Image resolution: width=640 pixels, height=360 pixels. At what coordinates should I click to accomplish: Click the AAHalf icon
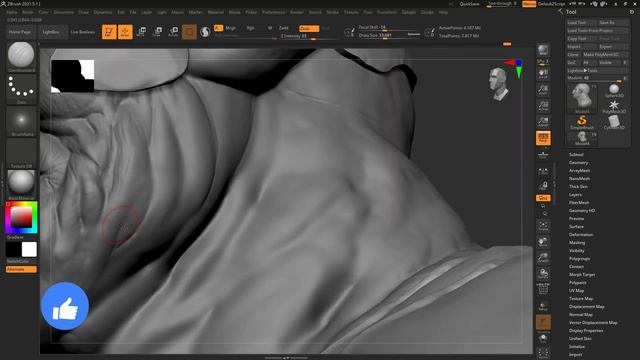[x=543, y=122]
